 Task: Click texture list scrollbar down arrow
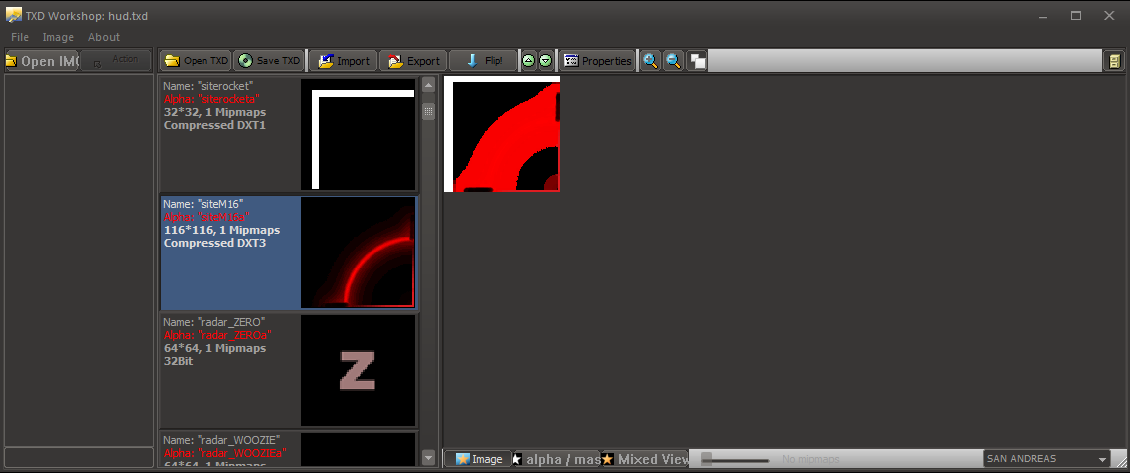click(x=428, y=457)
